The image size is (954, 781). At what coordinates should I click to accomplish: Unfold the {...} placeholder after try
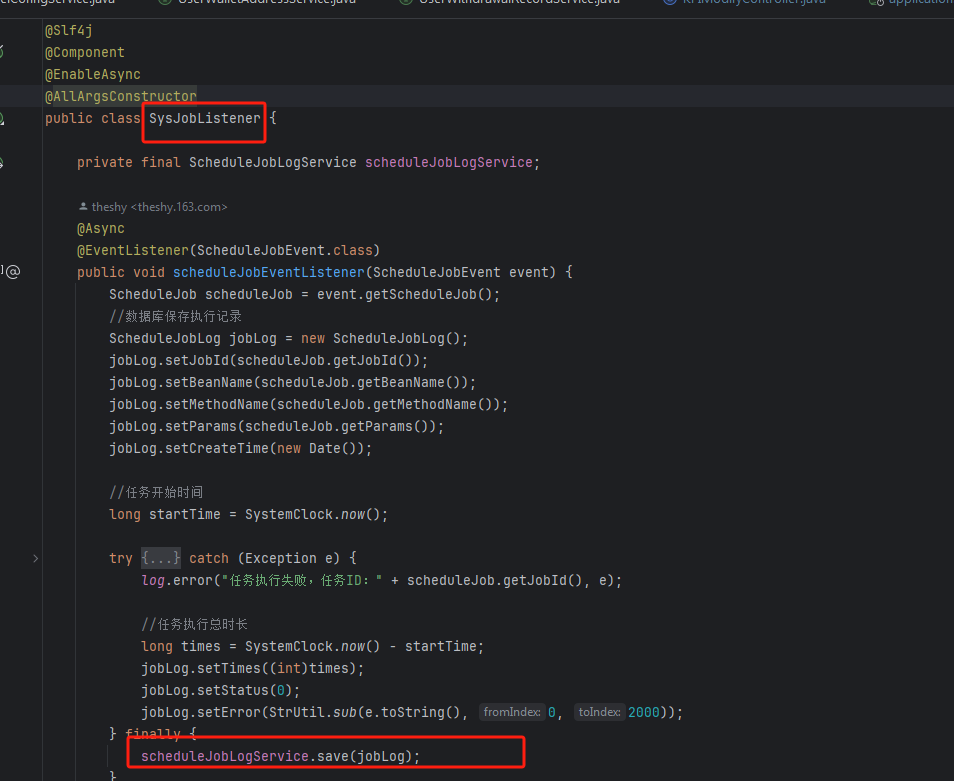pos(161,558)
